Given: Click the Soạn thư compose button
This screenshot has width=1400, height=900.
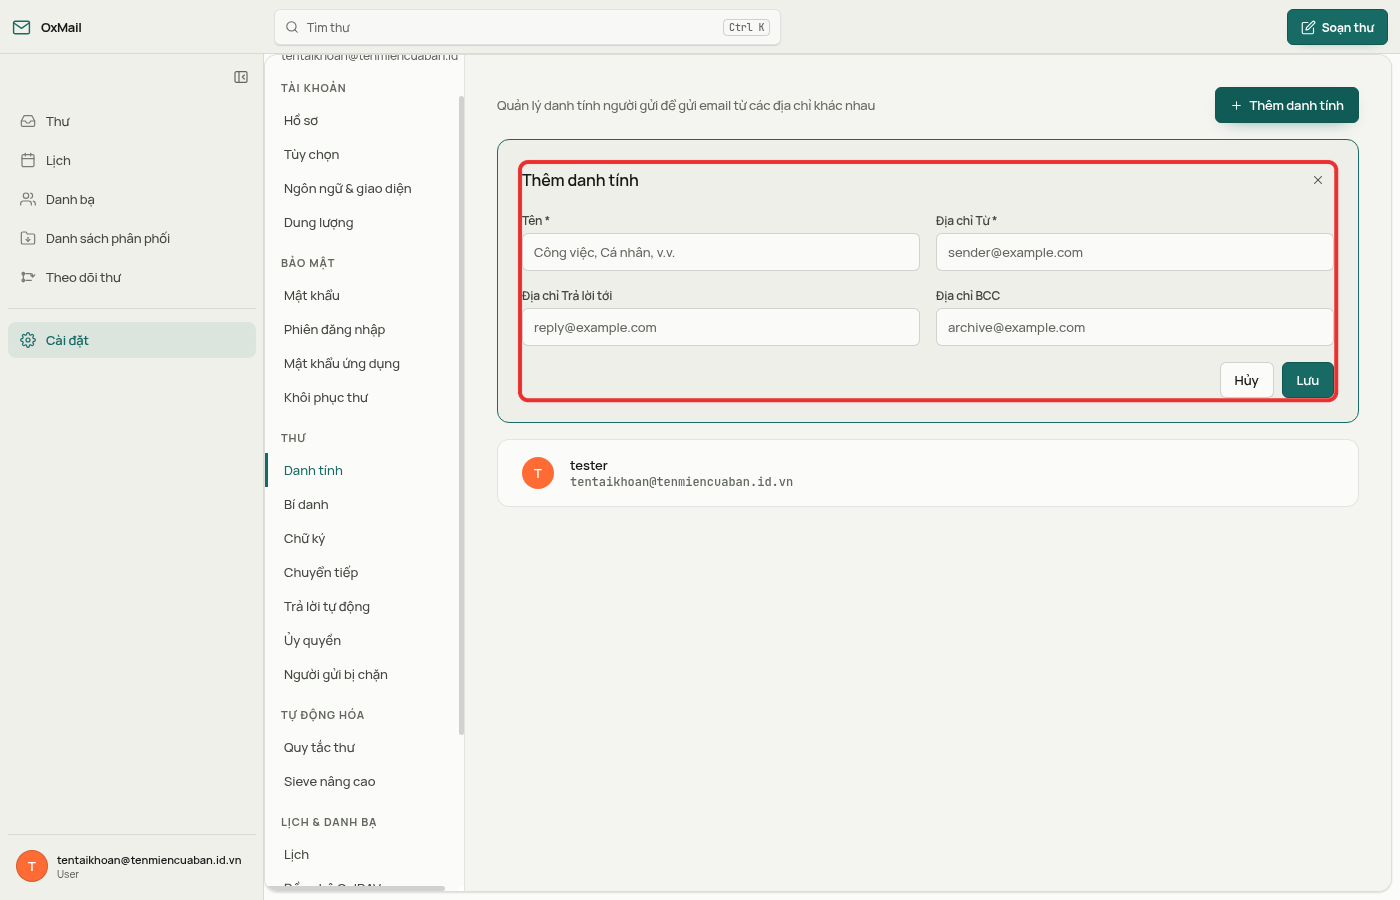Looking at the screenshot, I should click(1337, 27).
